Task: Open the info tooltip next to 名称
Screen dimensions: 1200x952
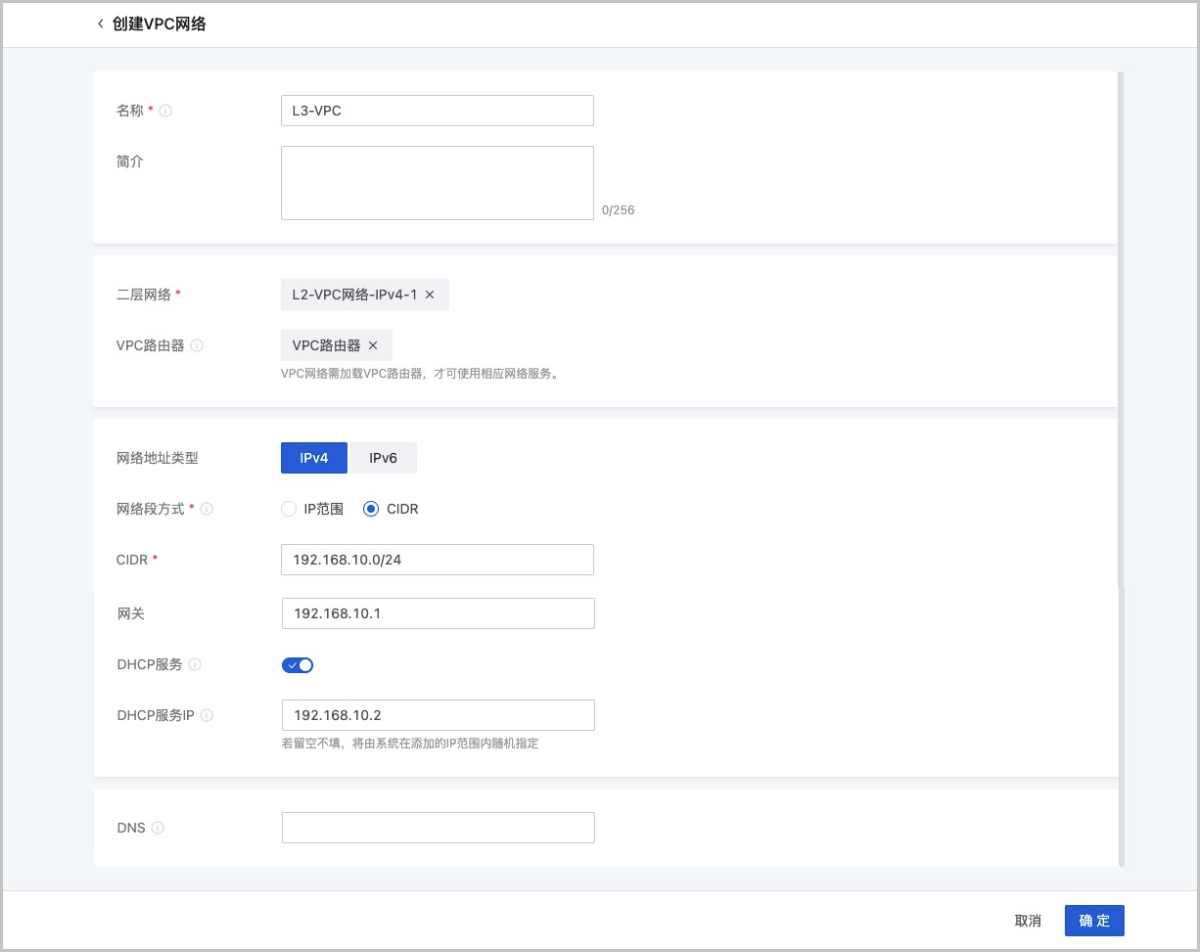Action: tap(166, 110)
